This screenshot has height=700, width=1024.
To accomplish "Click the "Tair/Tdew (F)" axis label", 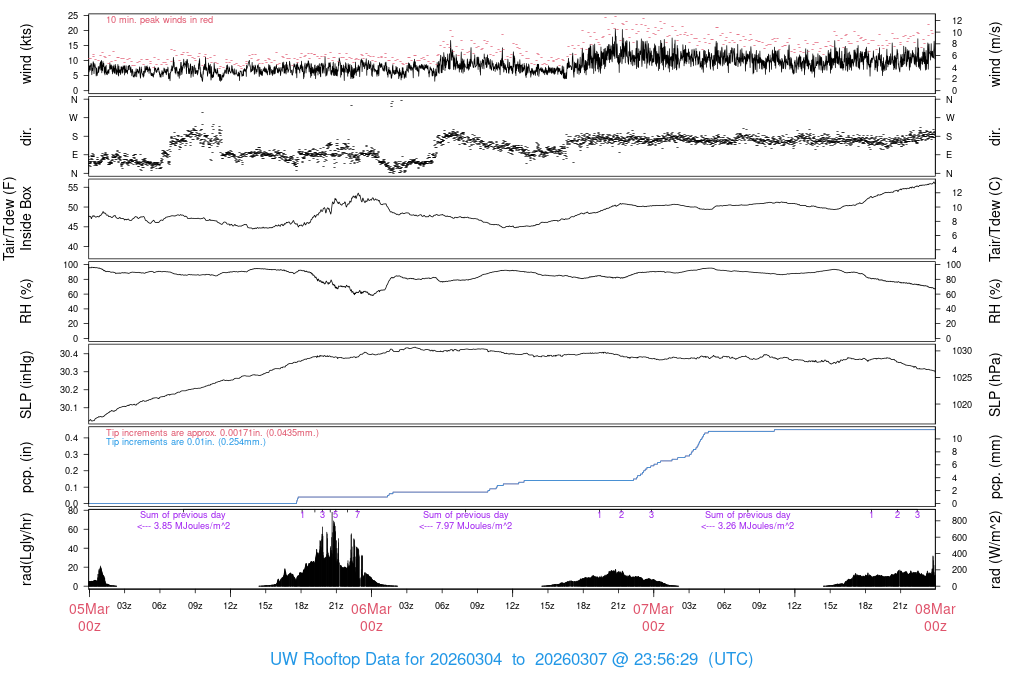I will click(9, 218).
